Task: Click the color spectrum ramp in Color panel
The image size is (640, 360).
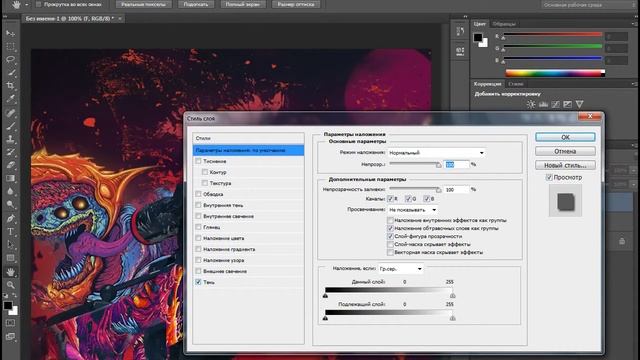Action: [x=555, y=73]
